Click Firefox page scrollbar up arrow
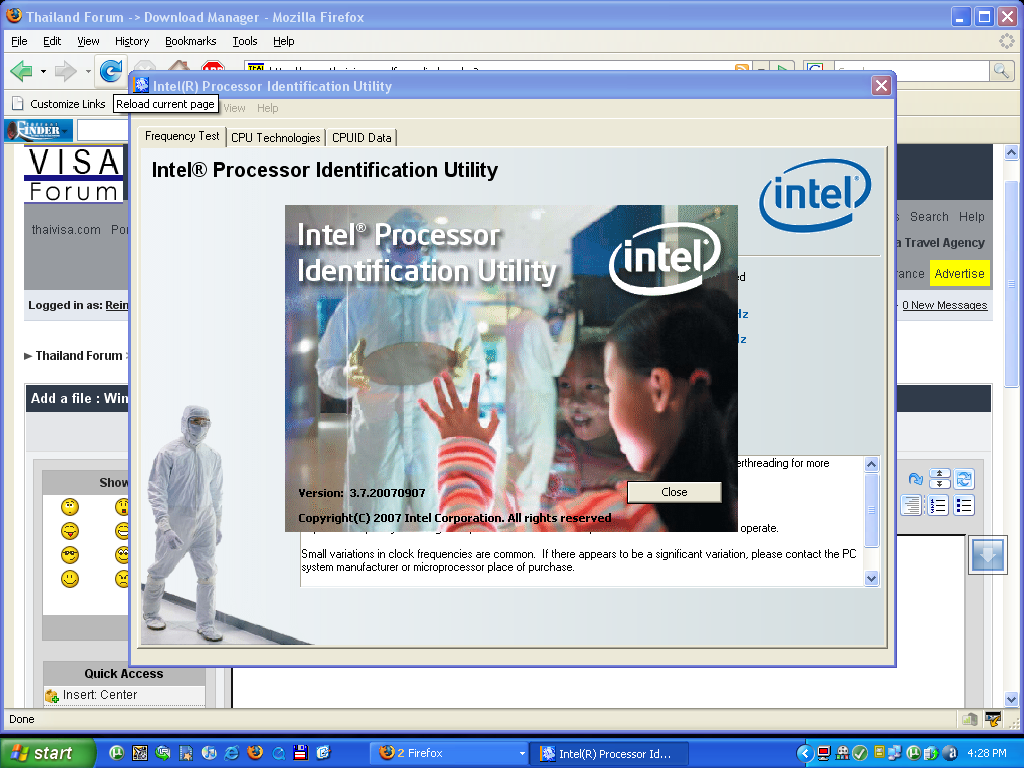Viewport: 1024px width, 768px height. [1011, 153]
